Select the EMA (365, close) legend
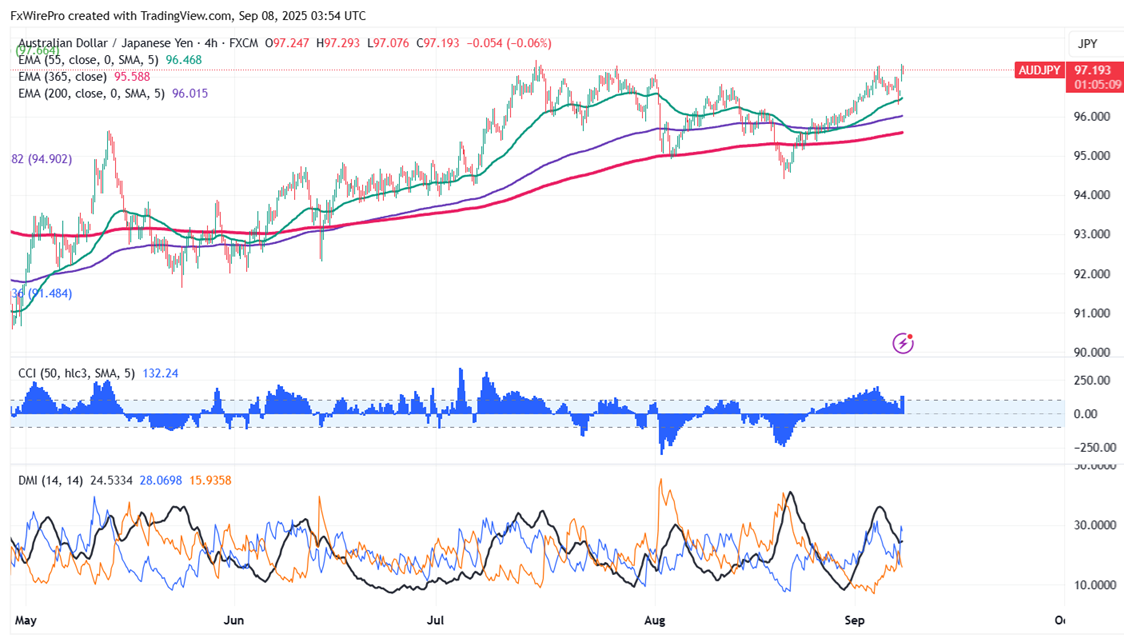1124x637 pixels. click(62, 77)
